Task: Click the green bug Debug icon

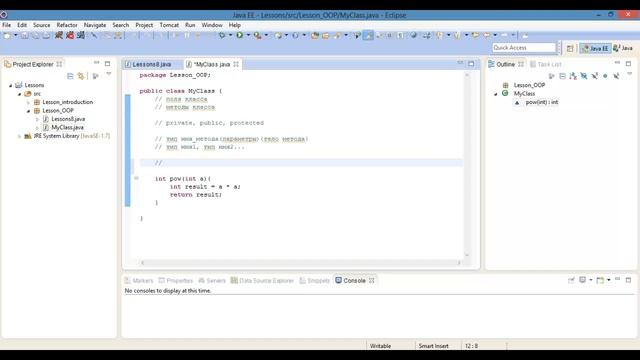Action: click(222, 36)
